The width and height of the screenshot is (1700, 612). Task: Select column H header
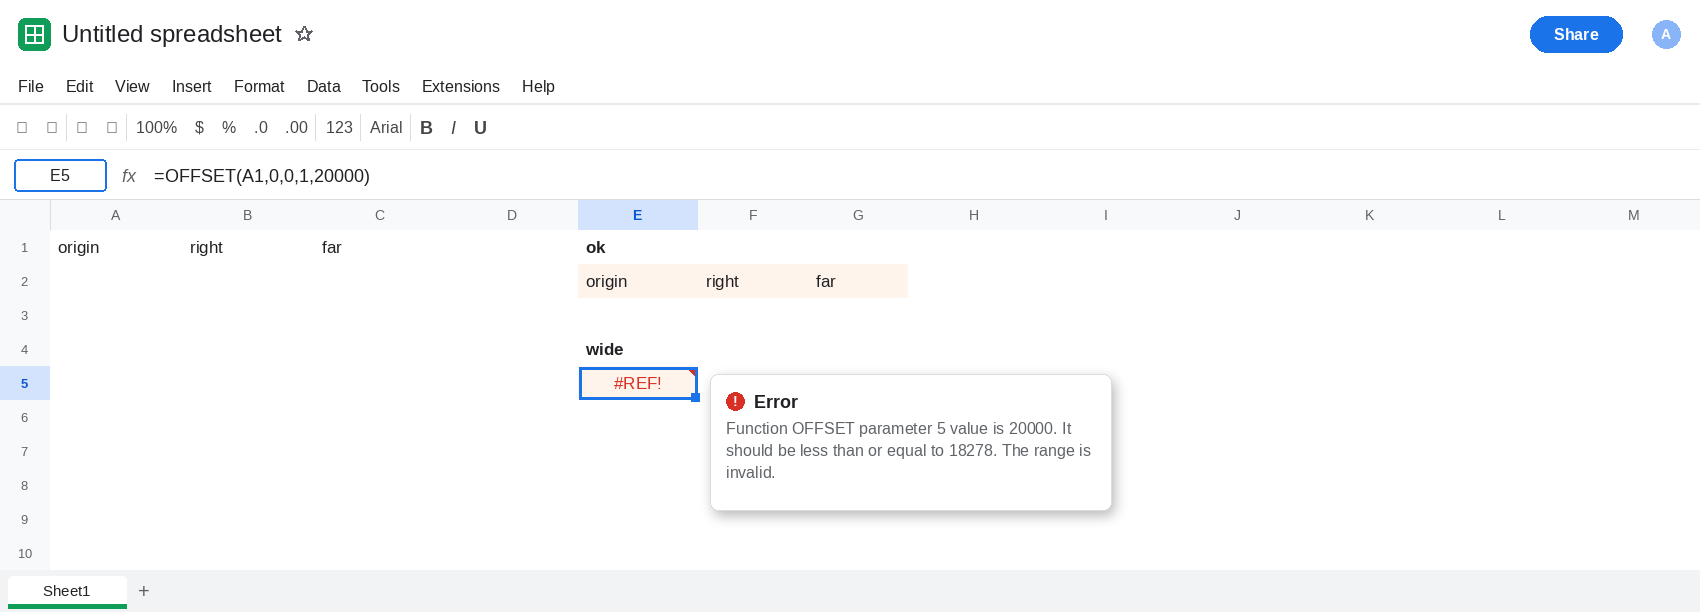coord(974,215)
